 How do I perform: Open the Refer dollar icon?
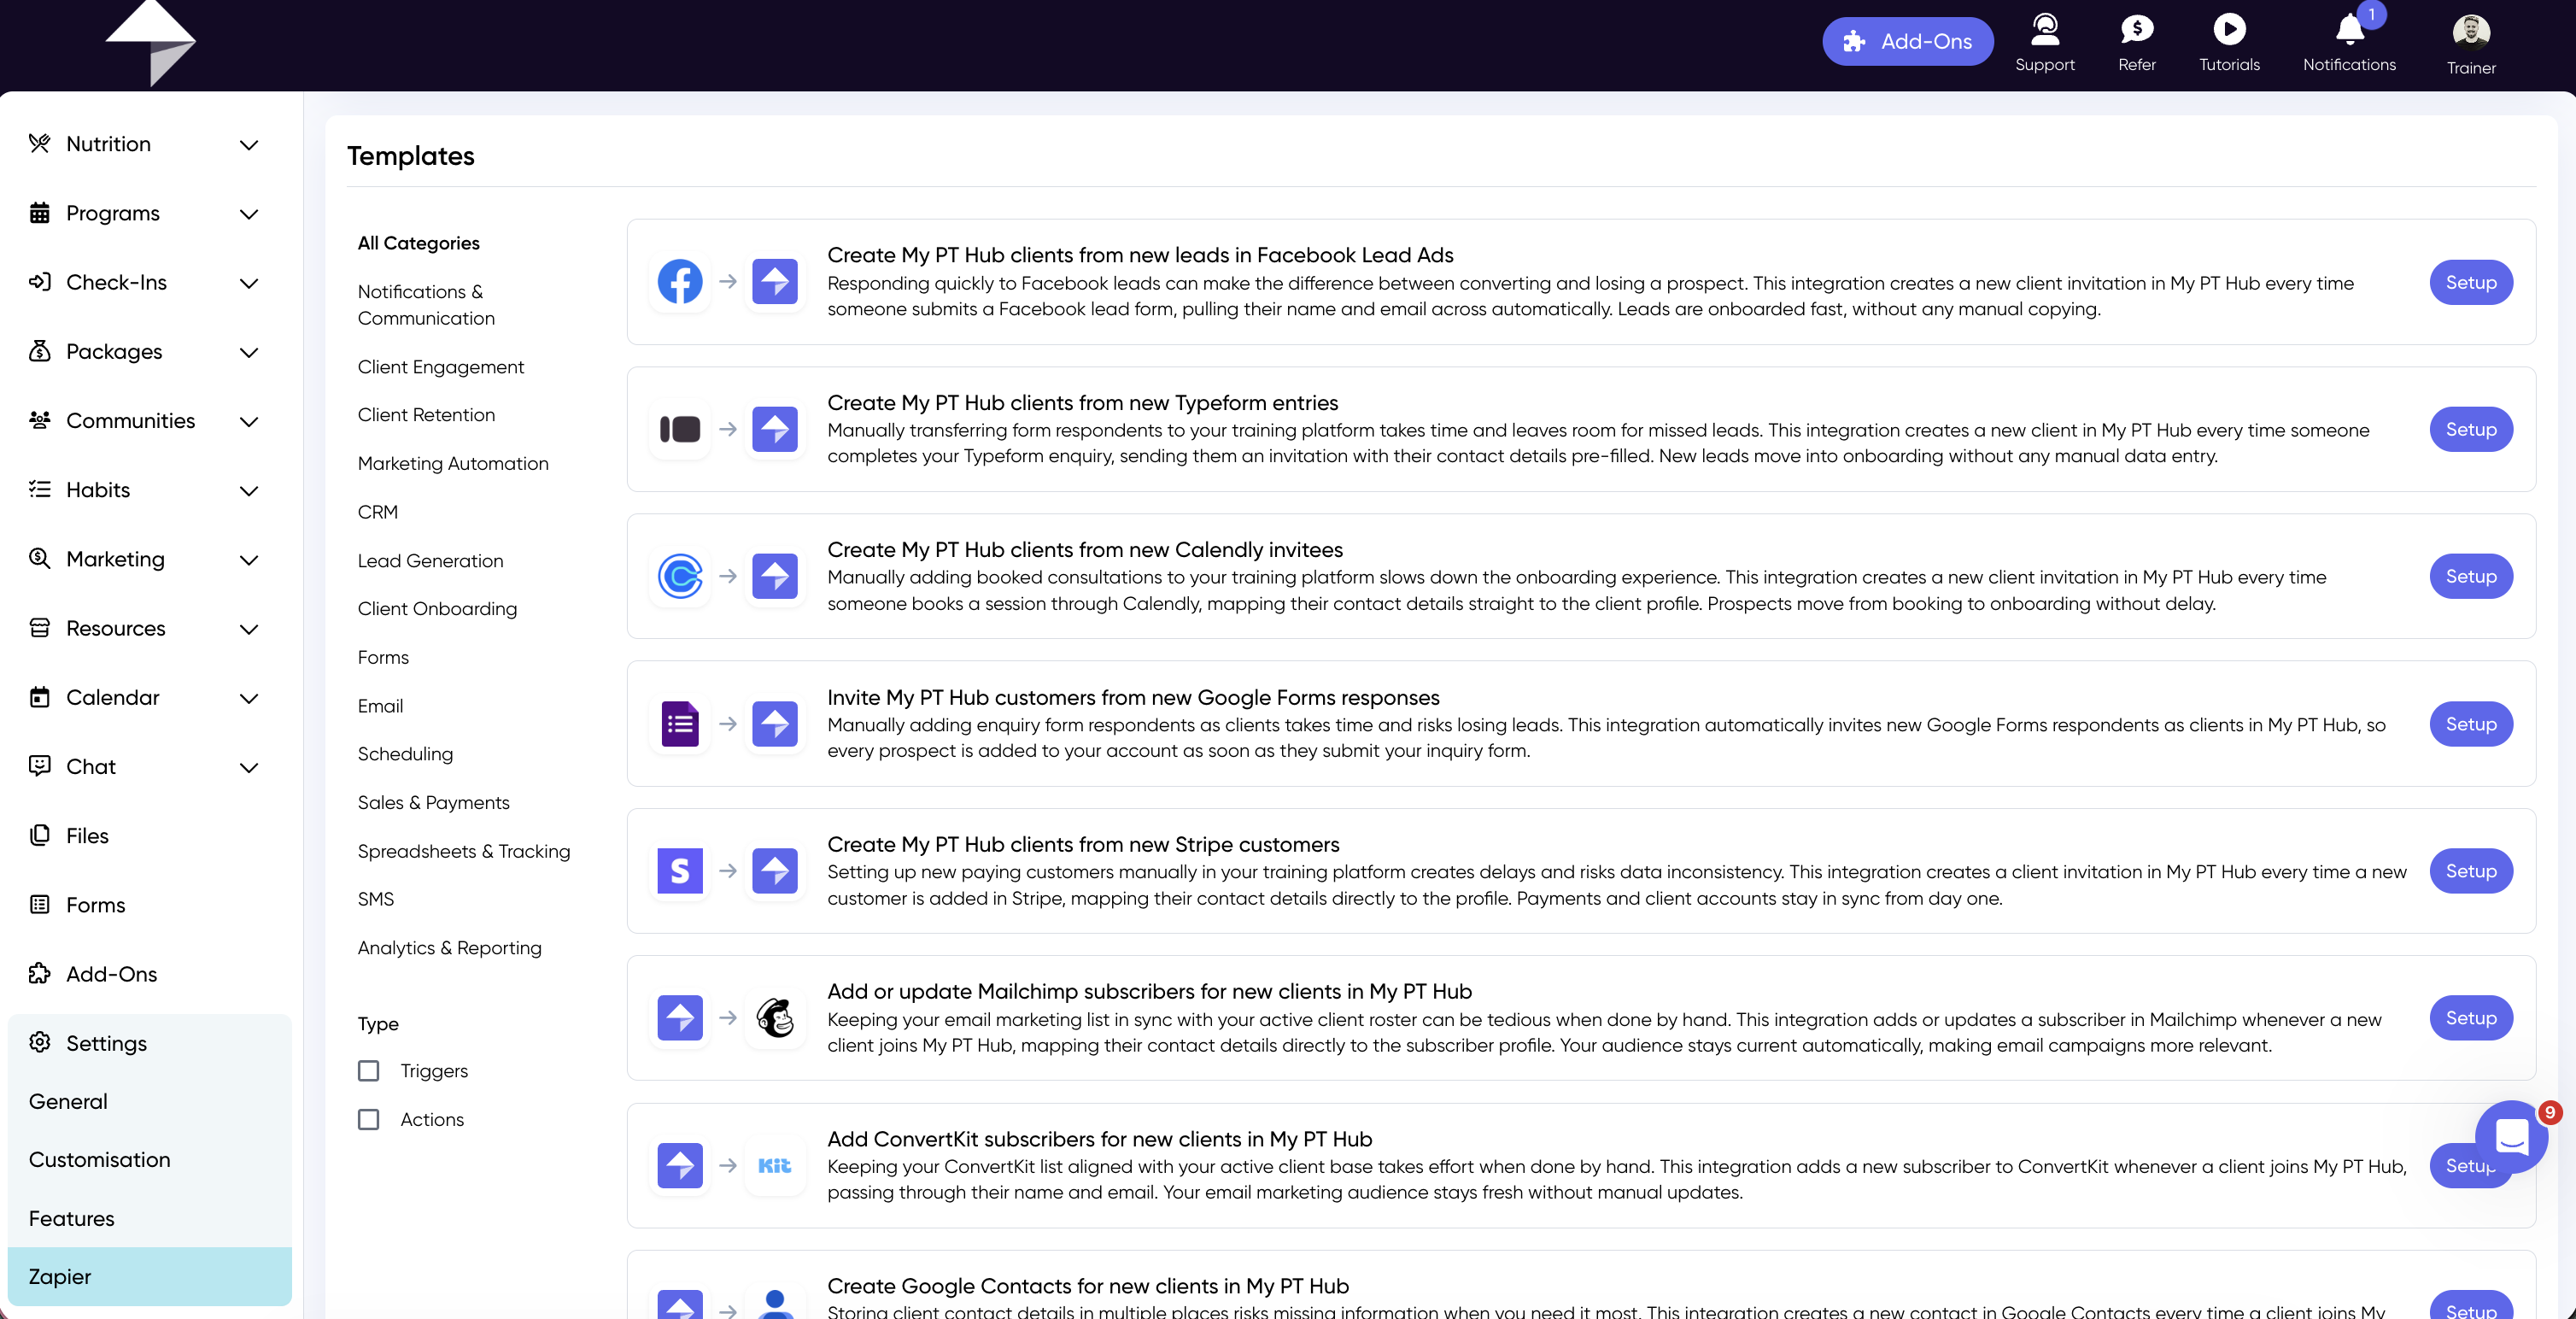(x=2136, y=30)
